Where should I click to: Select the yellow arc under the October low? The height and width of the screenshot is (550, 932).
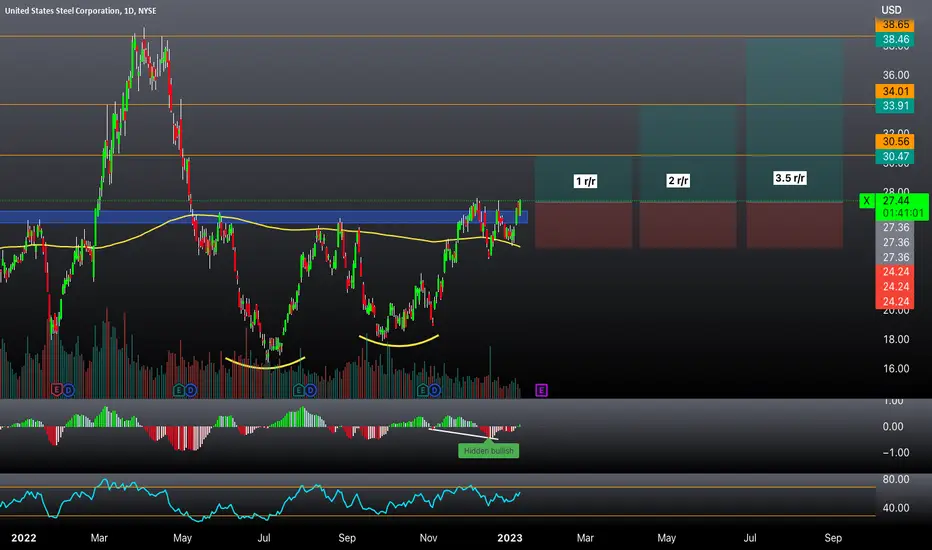[399, 343]
